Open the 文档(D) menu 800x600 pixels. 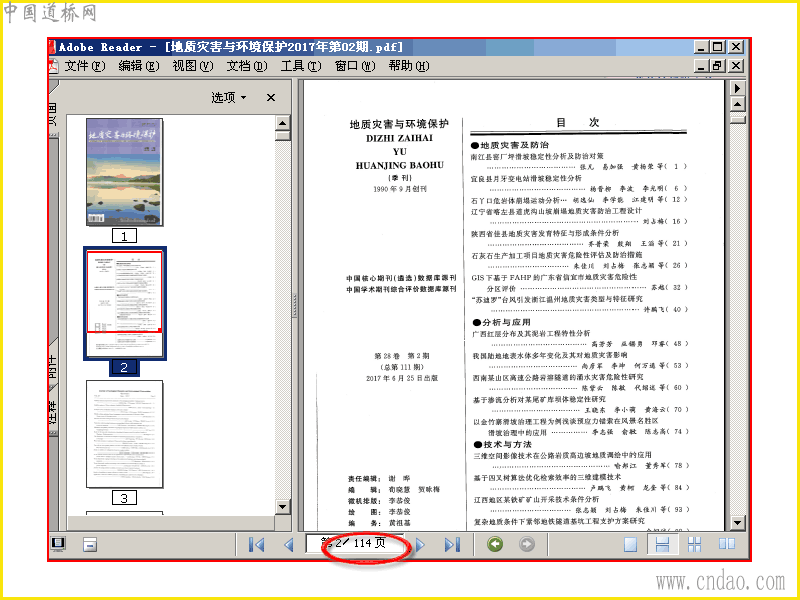[247, 66]
